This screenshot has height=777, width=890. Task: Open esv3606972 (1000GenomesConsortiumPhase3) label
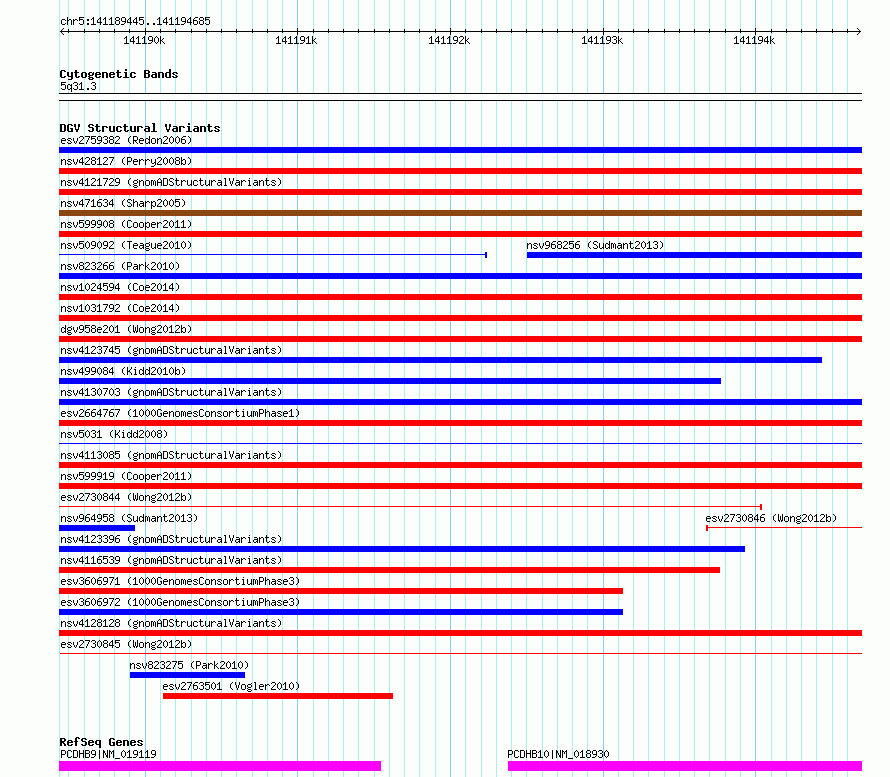coord(180,602)
